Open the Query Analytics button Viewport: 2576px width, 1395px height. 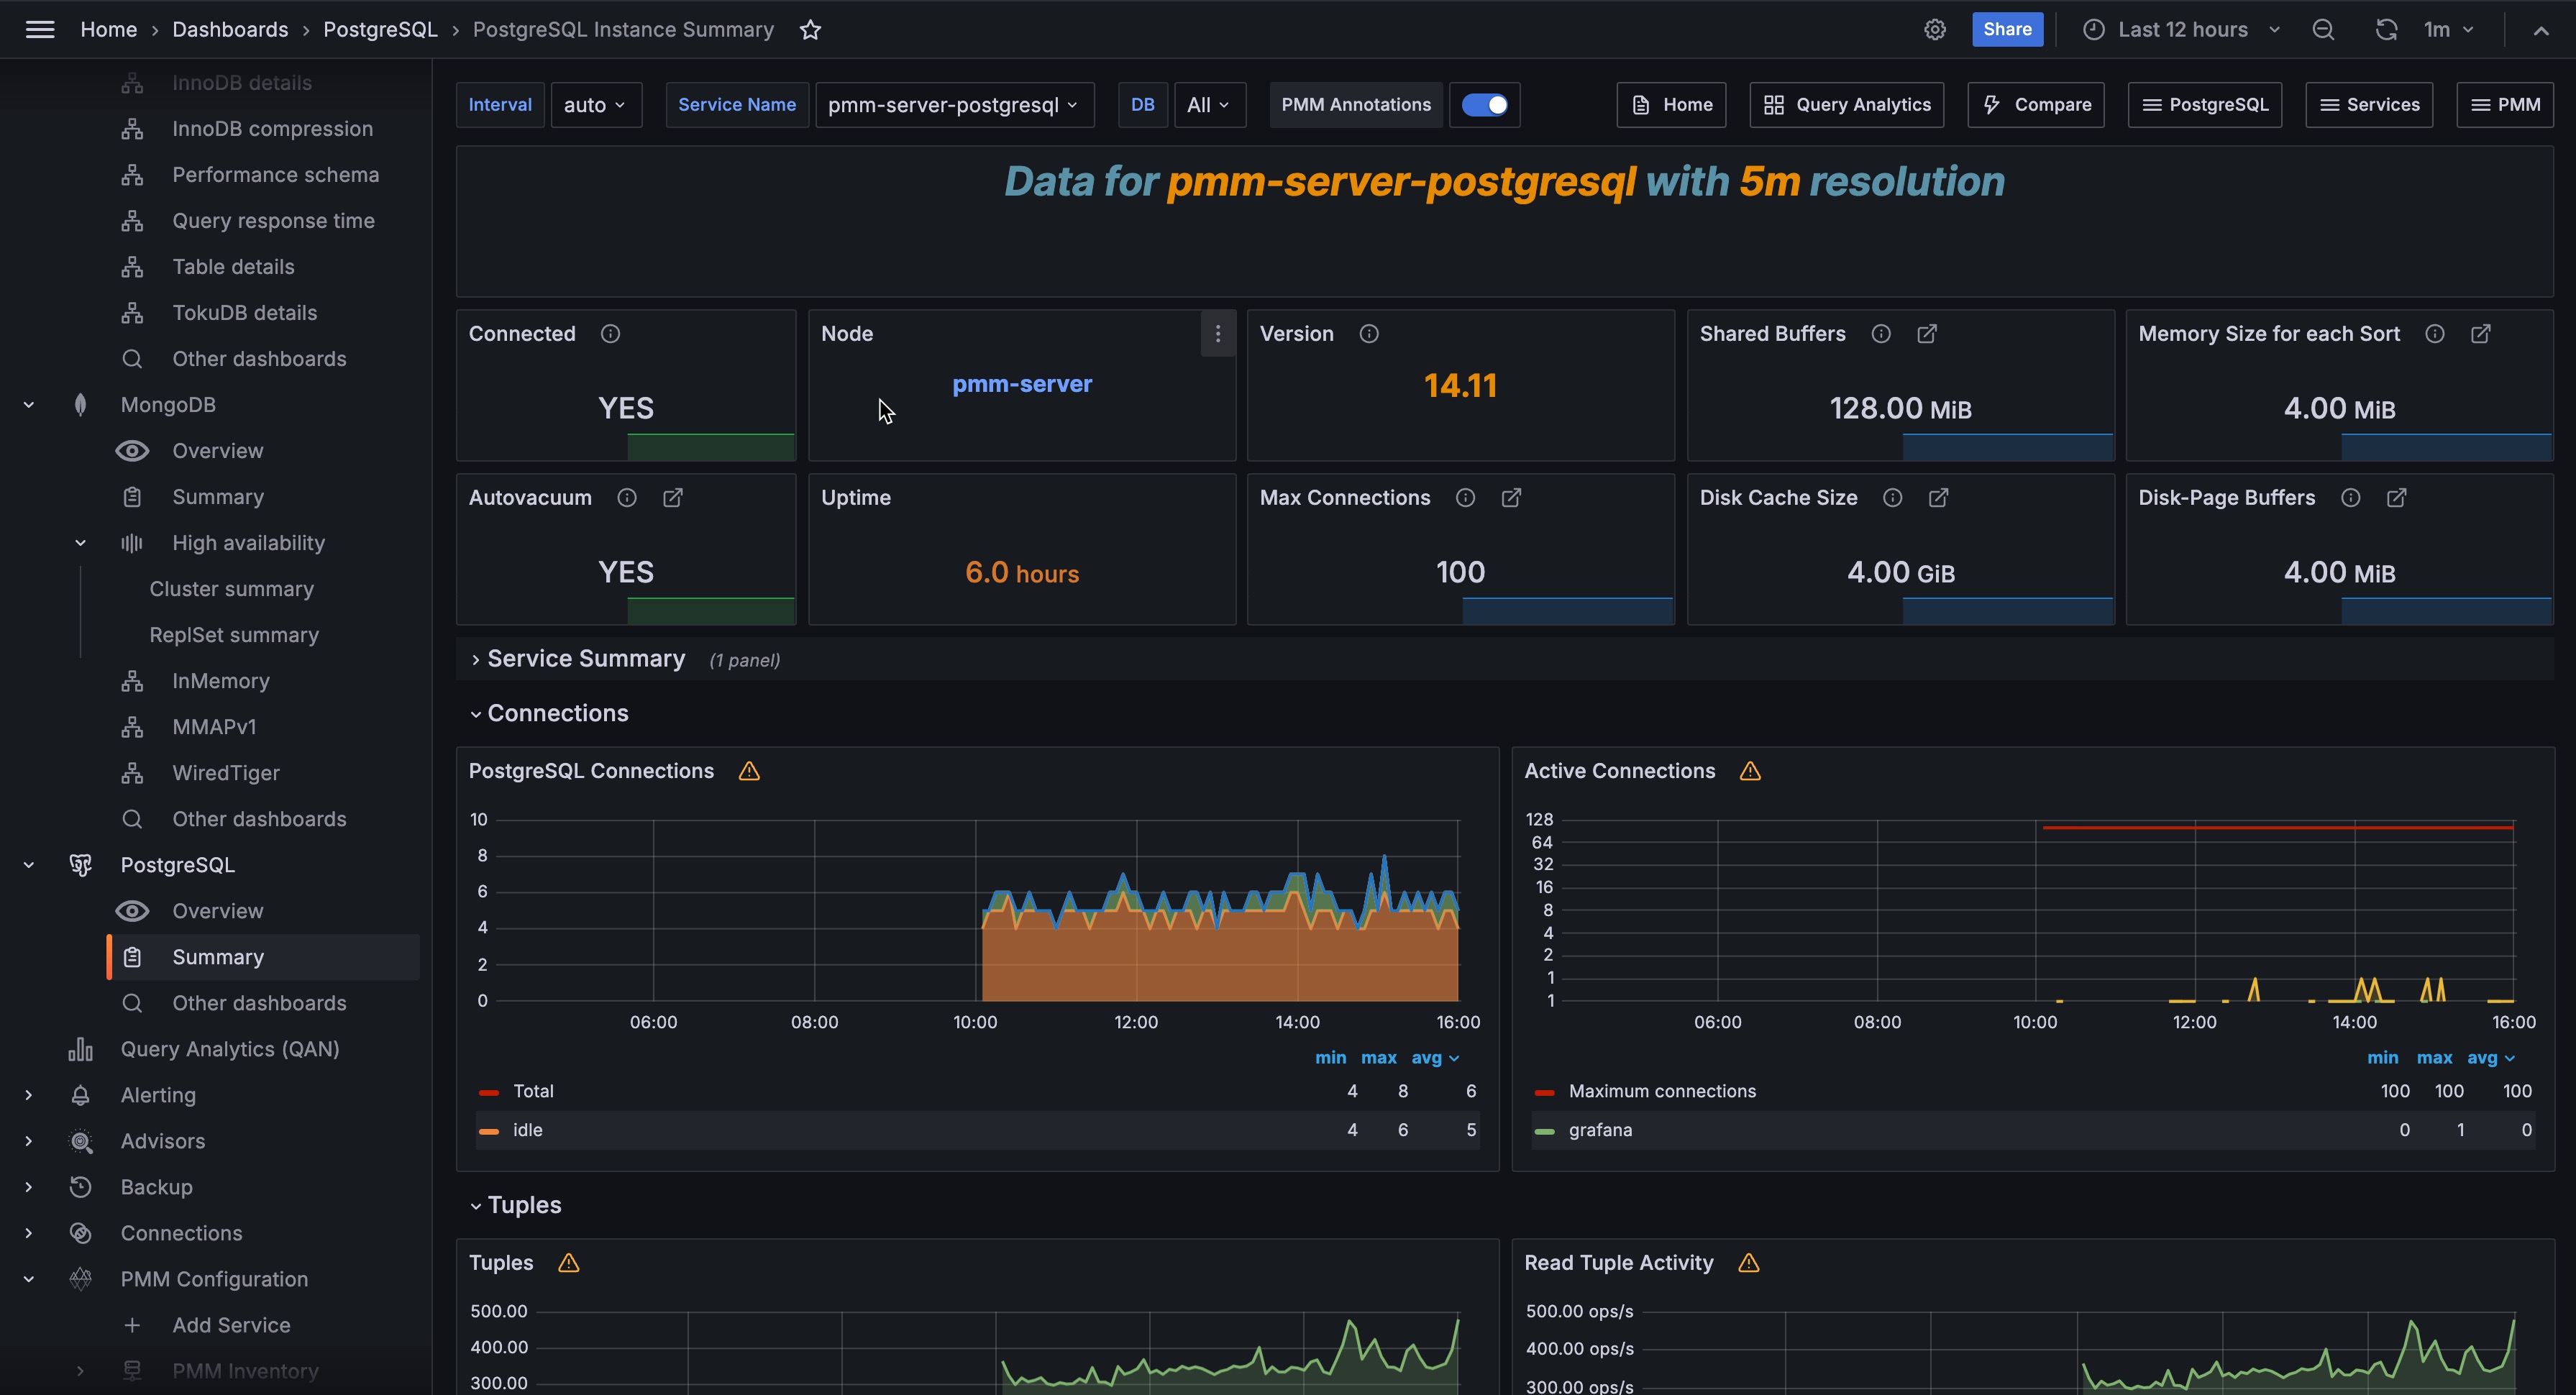click(1846, 105)
